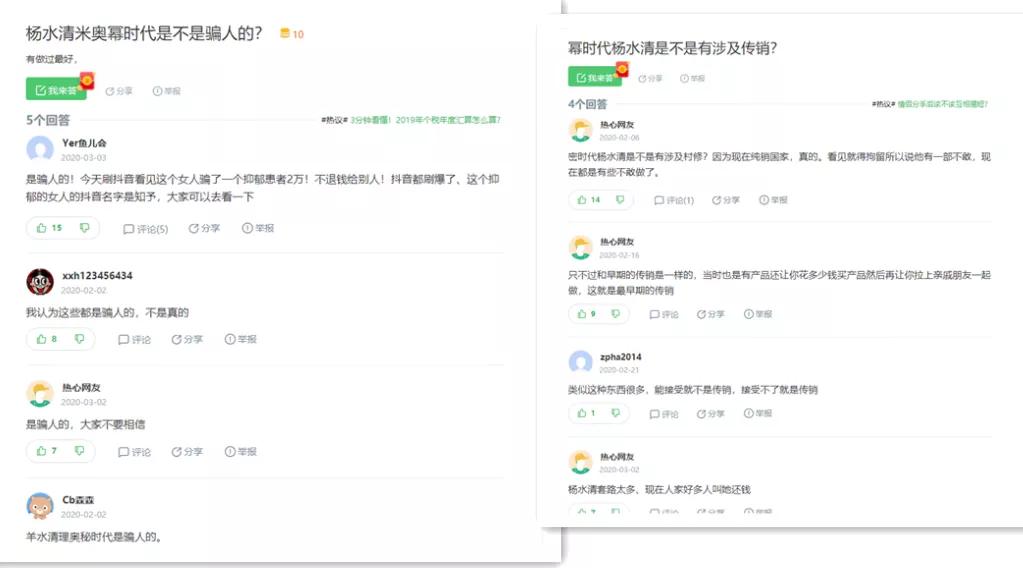The height and width of the screenshot is (568, 1023).
Task: Click the reward coin count 10 beside title
Action: click(292, 34)
